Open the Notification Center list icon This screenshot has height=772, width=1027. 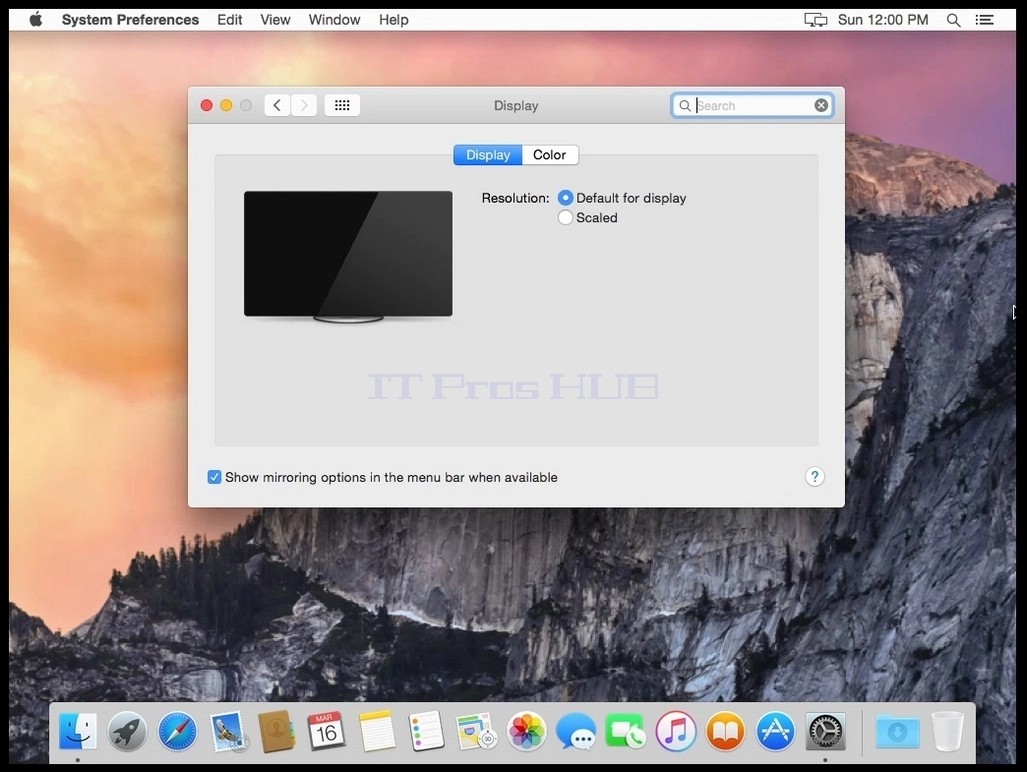pyautogui.click(x=984, y=20)
